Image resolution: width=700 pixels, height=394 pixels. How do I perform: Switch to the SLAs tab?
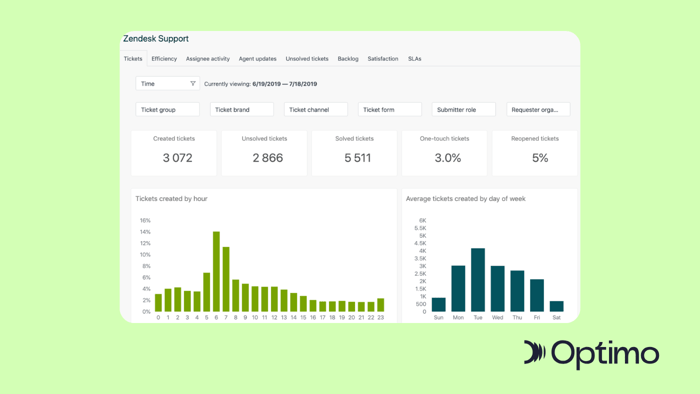414,58
